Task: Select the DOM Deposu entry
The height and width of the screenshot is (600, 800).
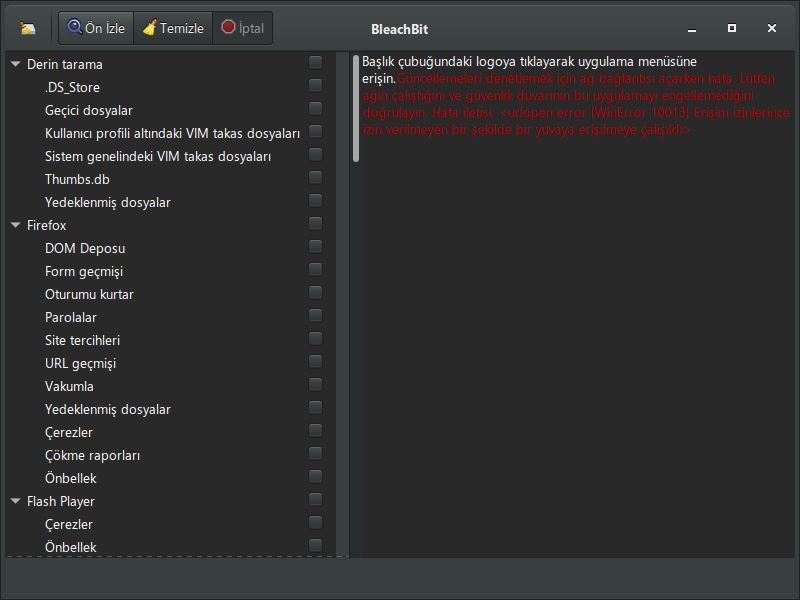Action: click(x=85, y=248)
